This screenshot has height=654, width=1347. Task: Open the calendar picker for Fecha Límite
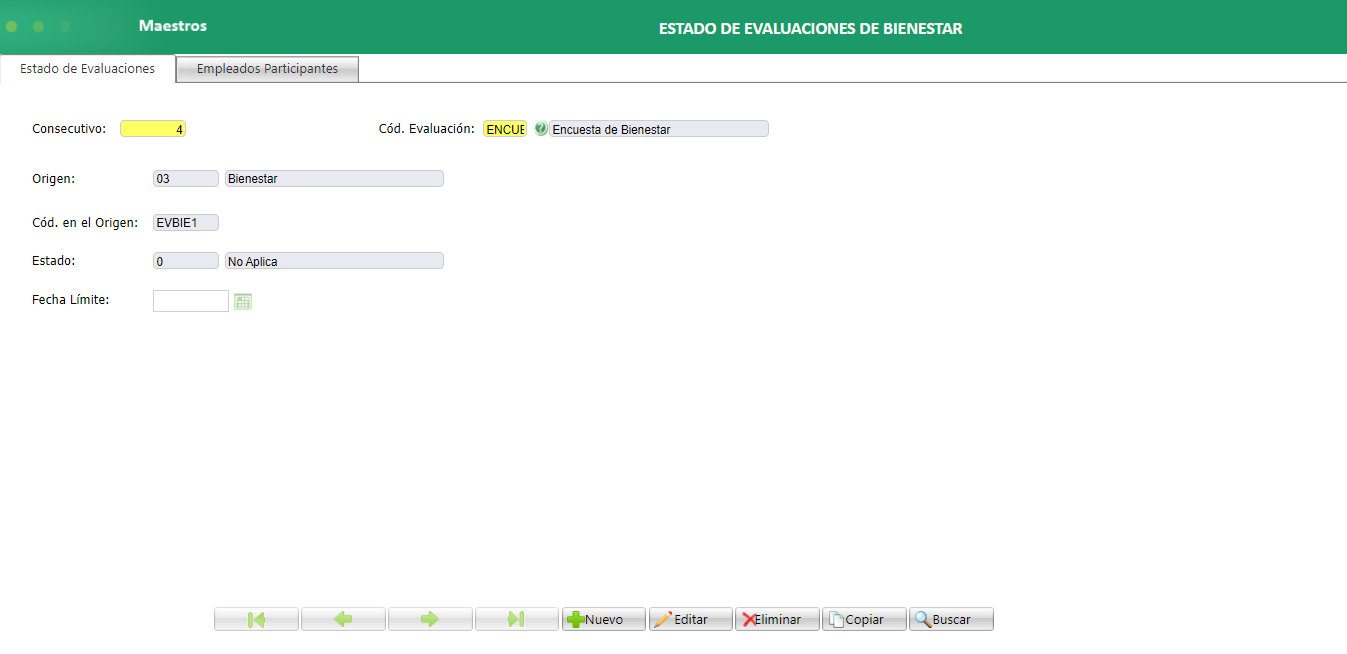(x=242, y=300)
